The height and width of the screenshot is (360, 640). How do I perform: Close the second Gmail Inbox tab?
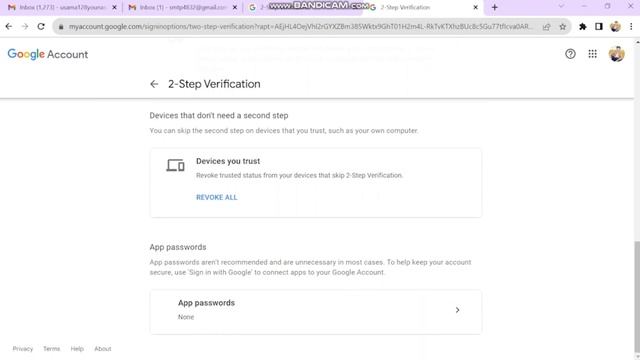235,7
